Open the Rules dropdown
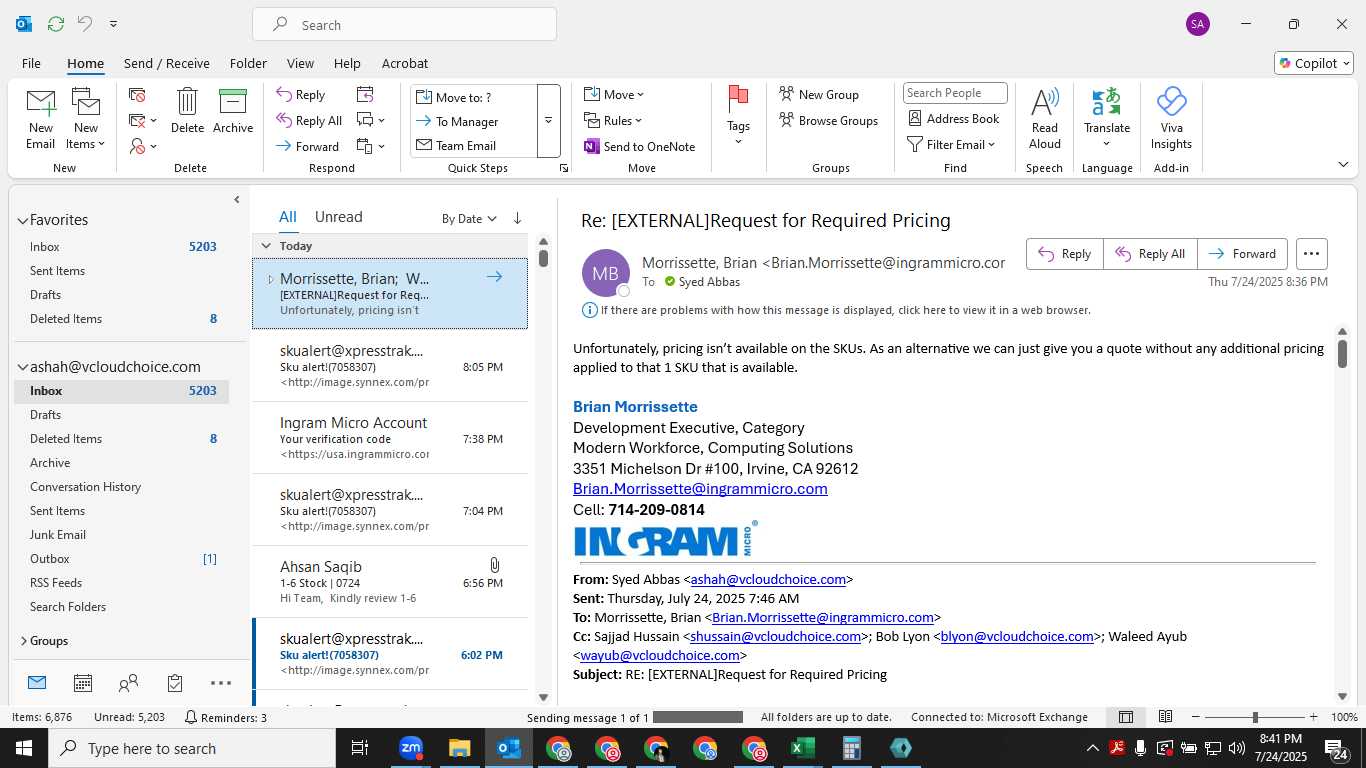 [613, 120]
